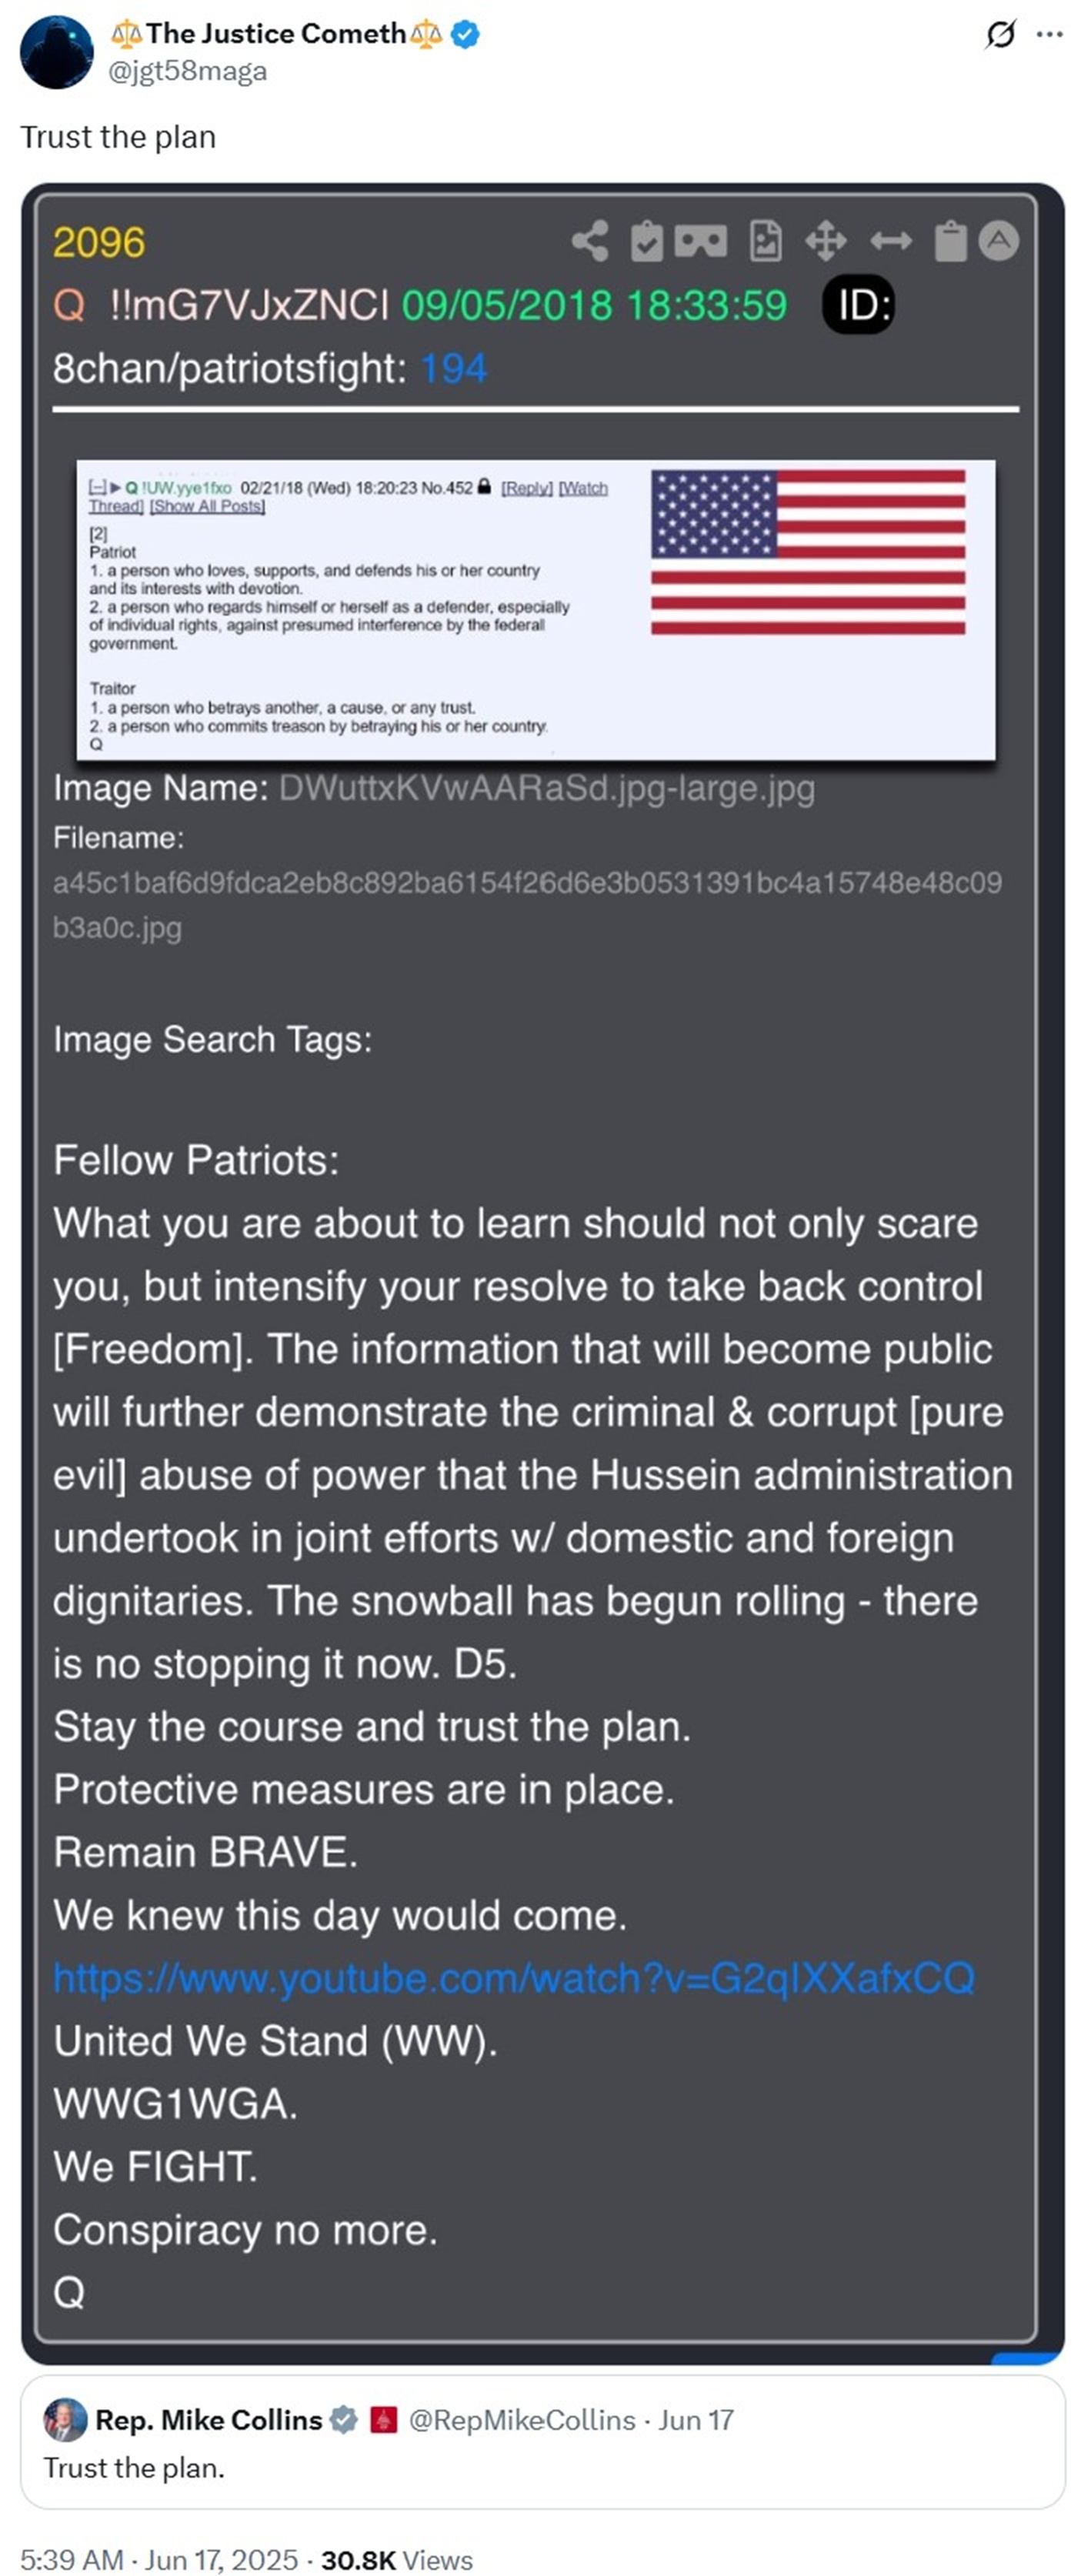Screen dimensions: 1081x2576
Task: Click the plain clipboard icon
Action: 950,241
